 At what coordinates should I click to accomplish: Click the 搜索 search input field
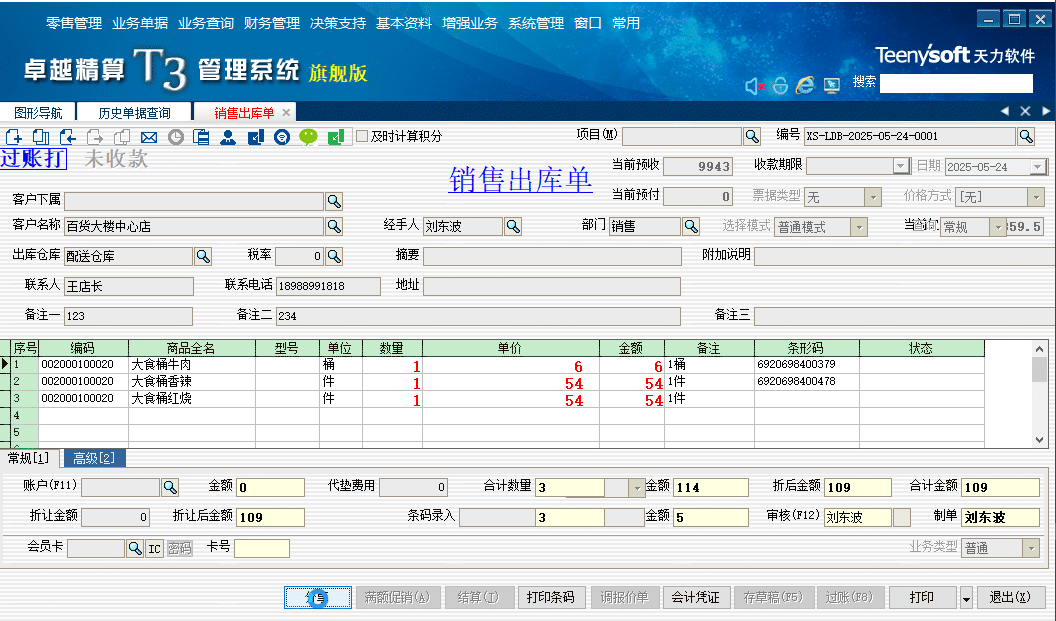click(x=955, y=82)
